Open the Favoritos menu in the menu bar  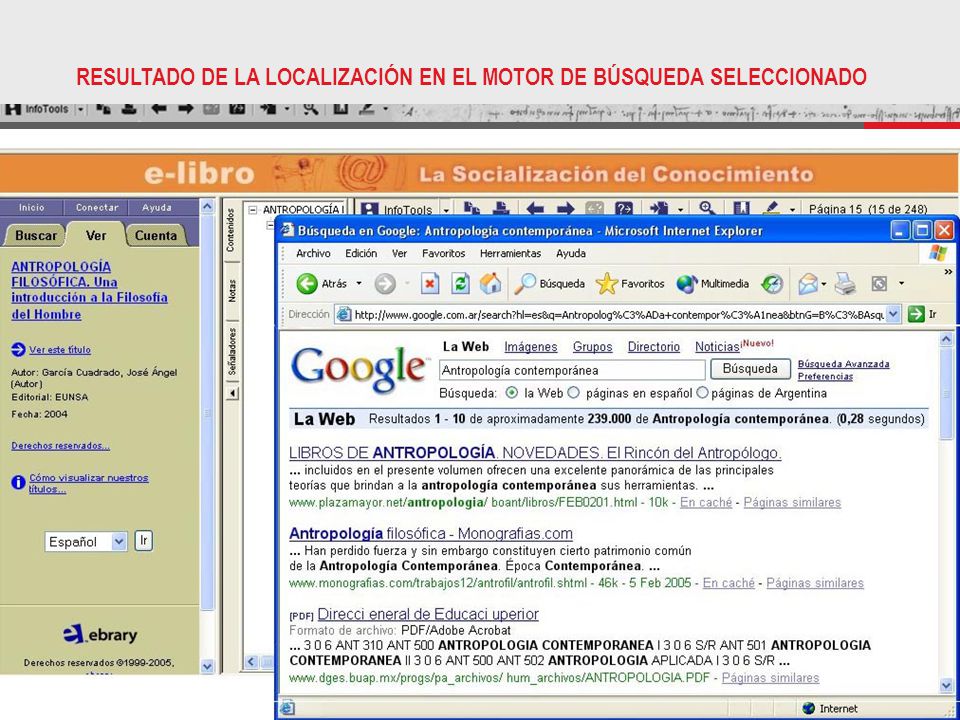coord(443,253)
